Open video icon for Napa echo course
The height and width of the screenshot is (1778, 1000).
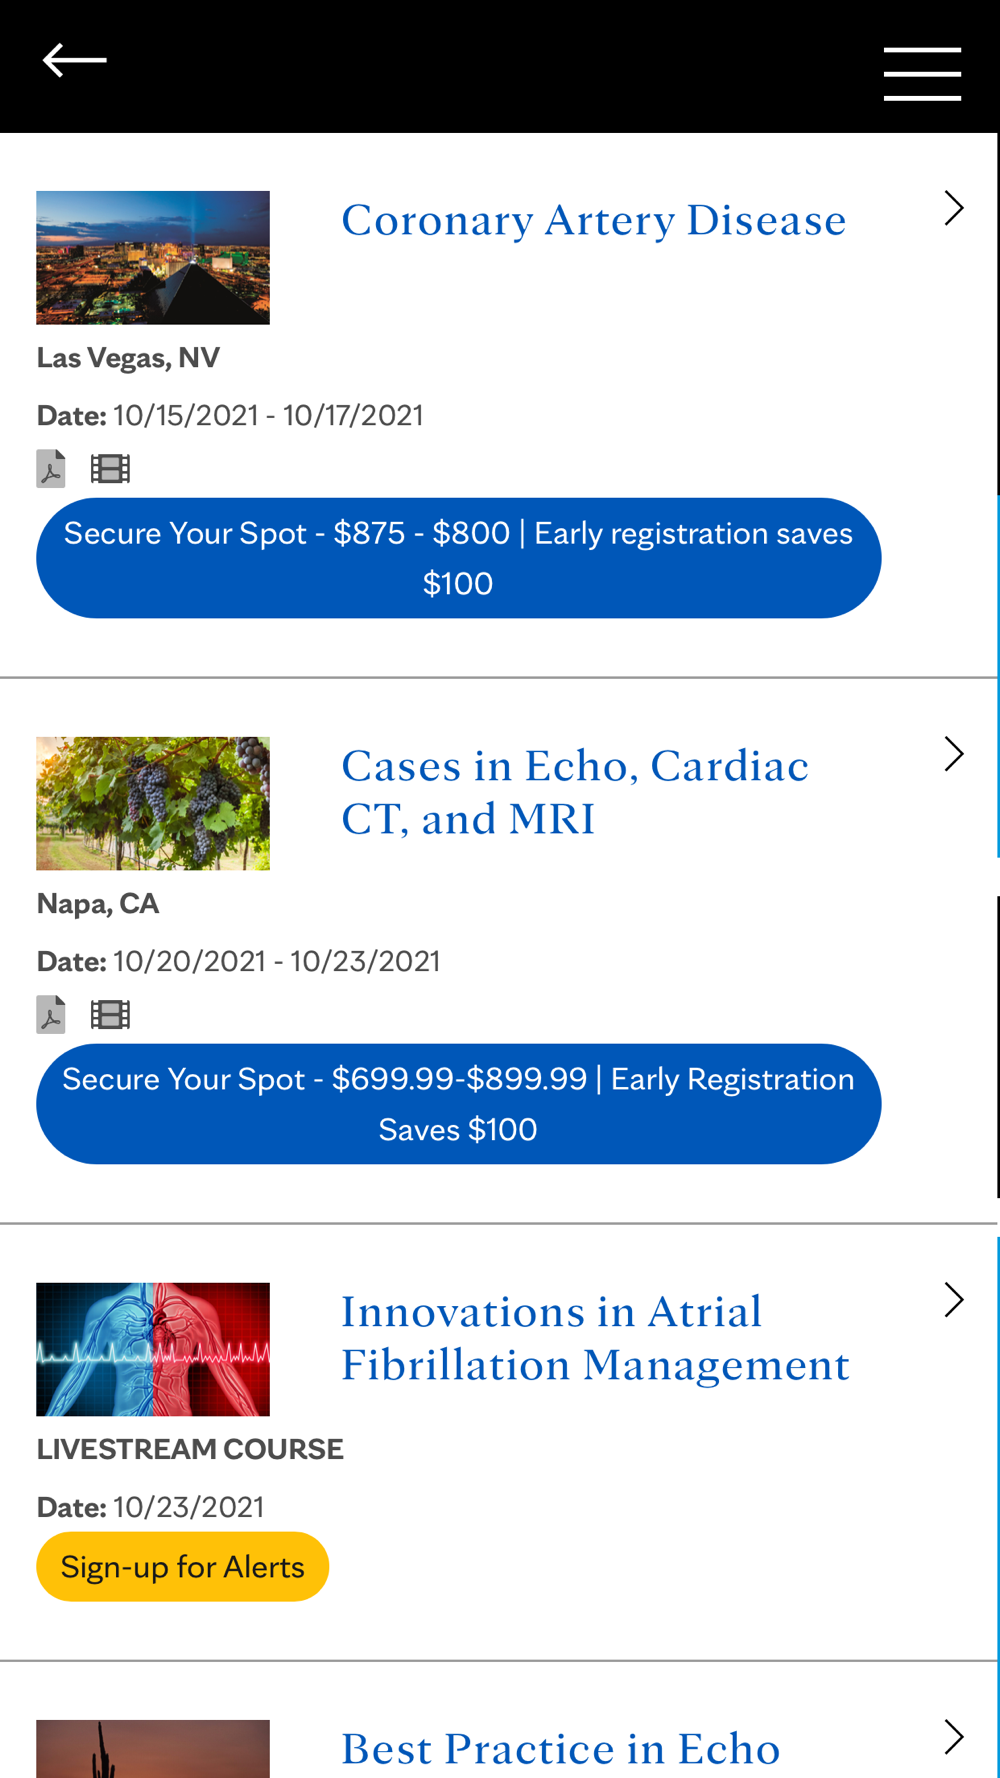coord(110,1015)
